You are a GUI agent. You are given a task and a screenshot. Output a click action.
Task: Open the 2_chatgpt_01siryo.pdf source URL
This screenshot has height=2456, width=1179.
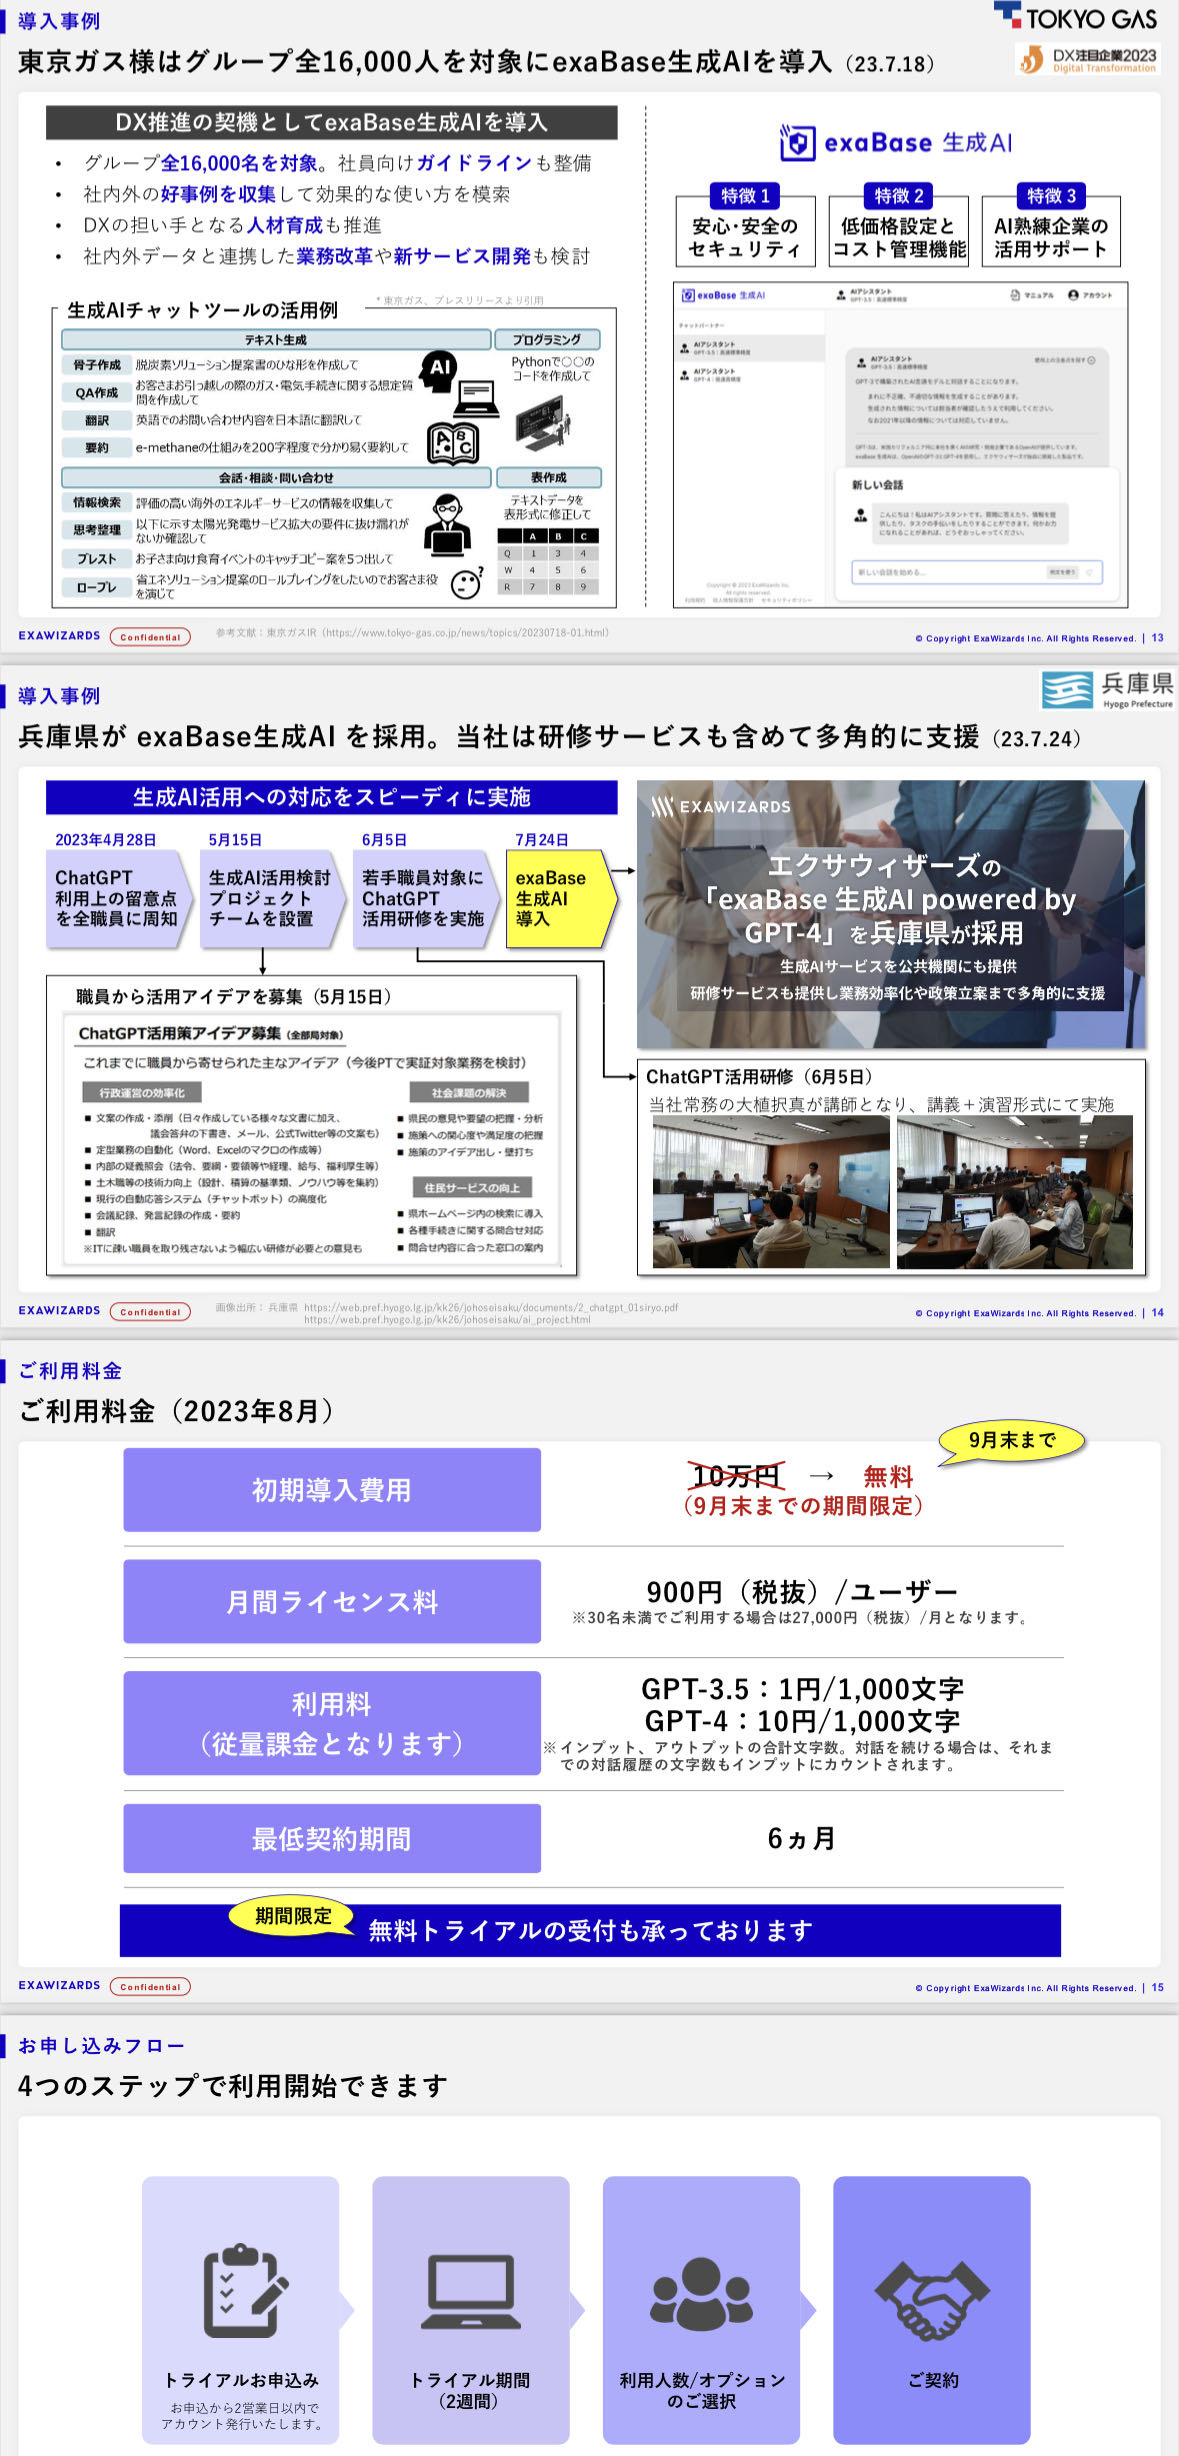click(491, 1307)
